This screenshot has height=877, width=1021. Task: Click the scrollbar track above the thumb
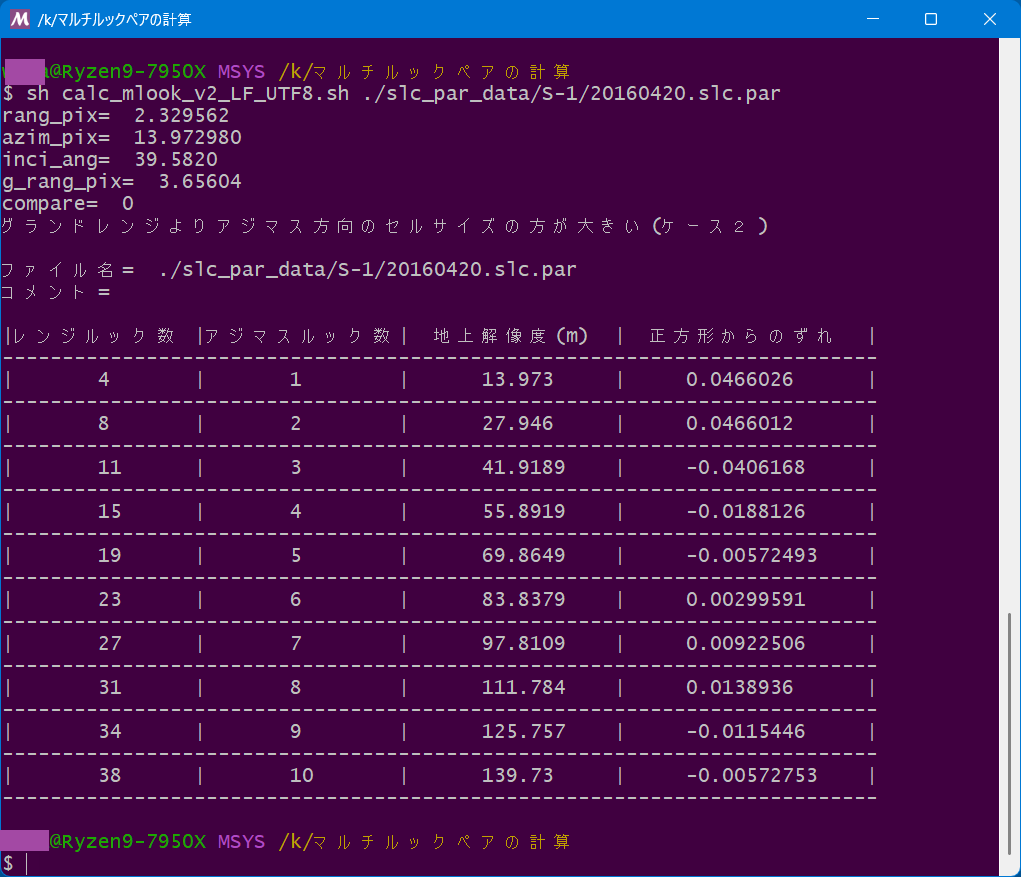[1009, 326]
